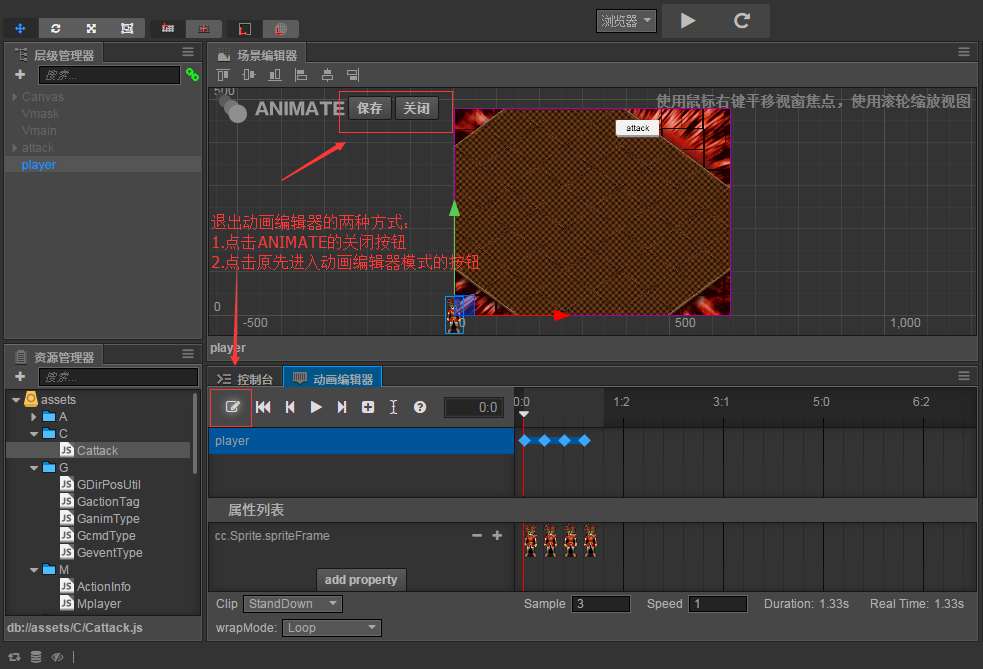The image size is (983, 669).
Task: Open the Clip StandDown dropdown
Action: click(292, 604)
